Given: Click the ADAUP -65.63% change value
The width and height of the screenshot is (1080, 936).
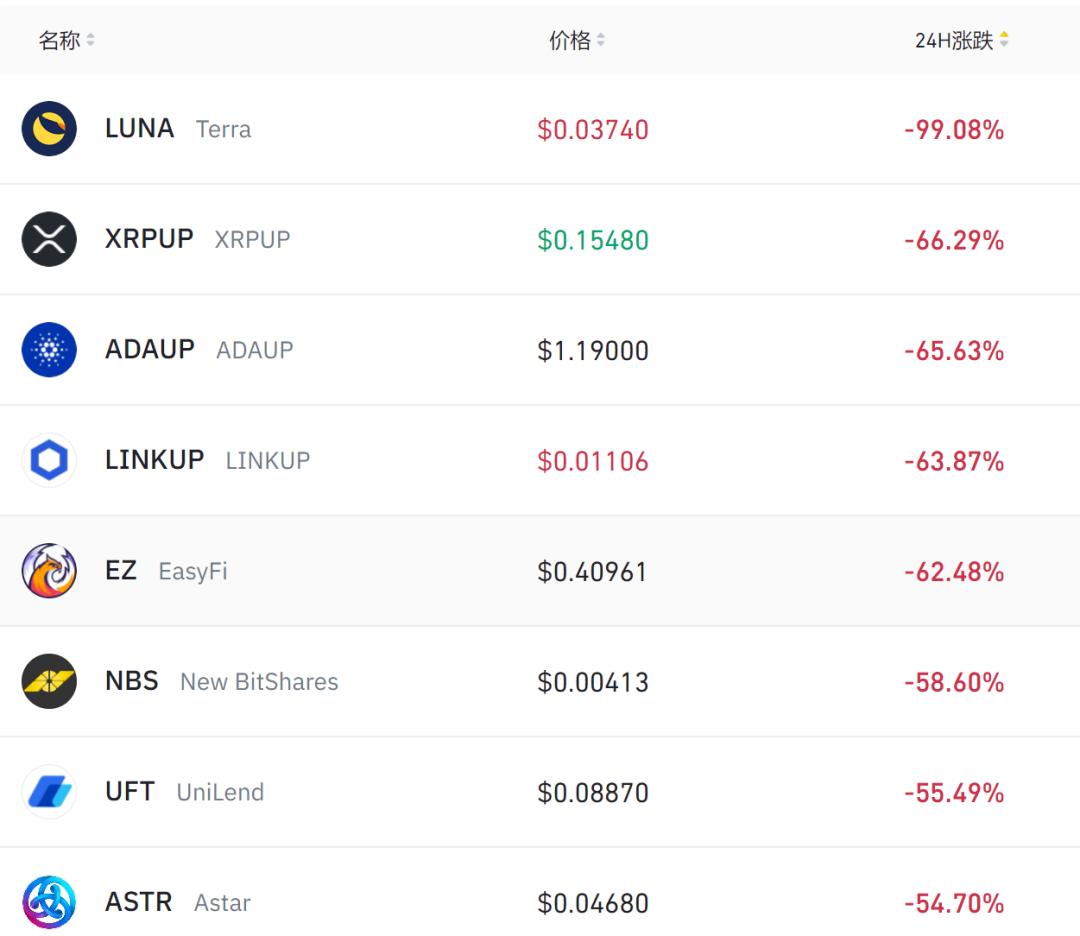Looking at the screenshot, I should click(x=954, y=351).
